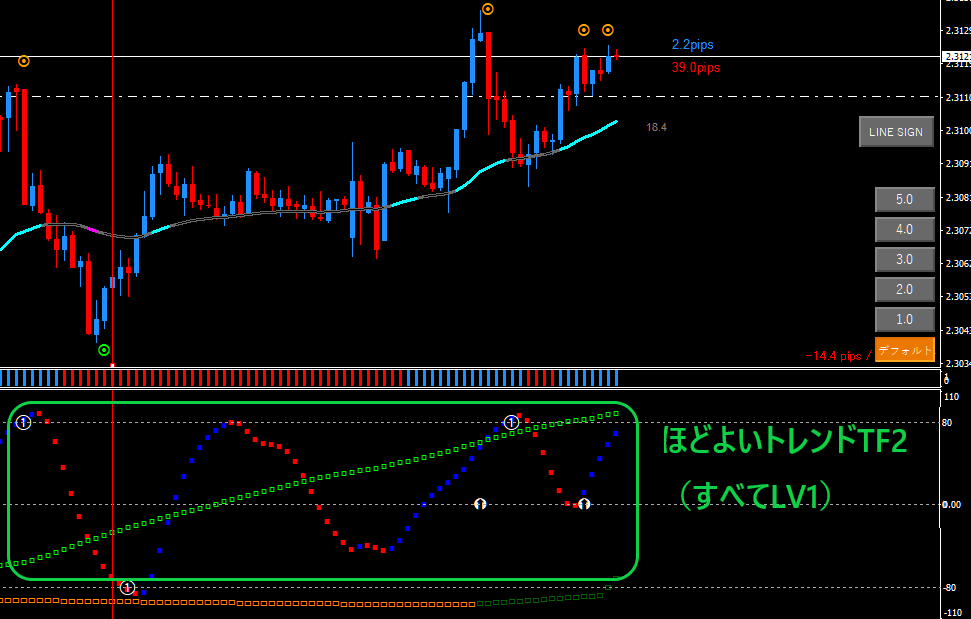Click the orange signal circle at far left
Viewport: 971px width, 619px height.
pyautogui.click(x=24, y=61)
